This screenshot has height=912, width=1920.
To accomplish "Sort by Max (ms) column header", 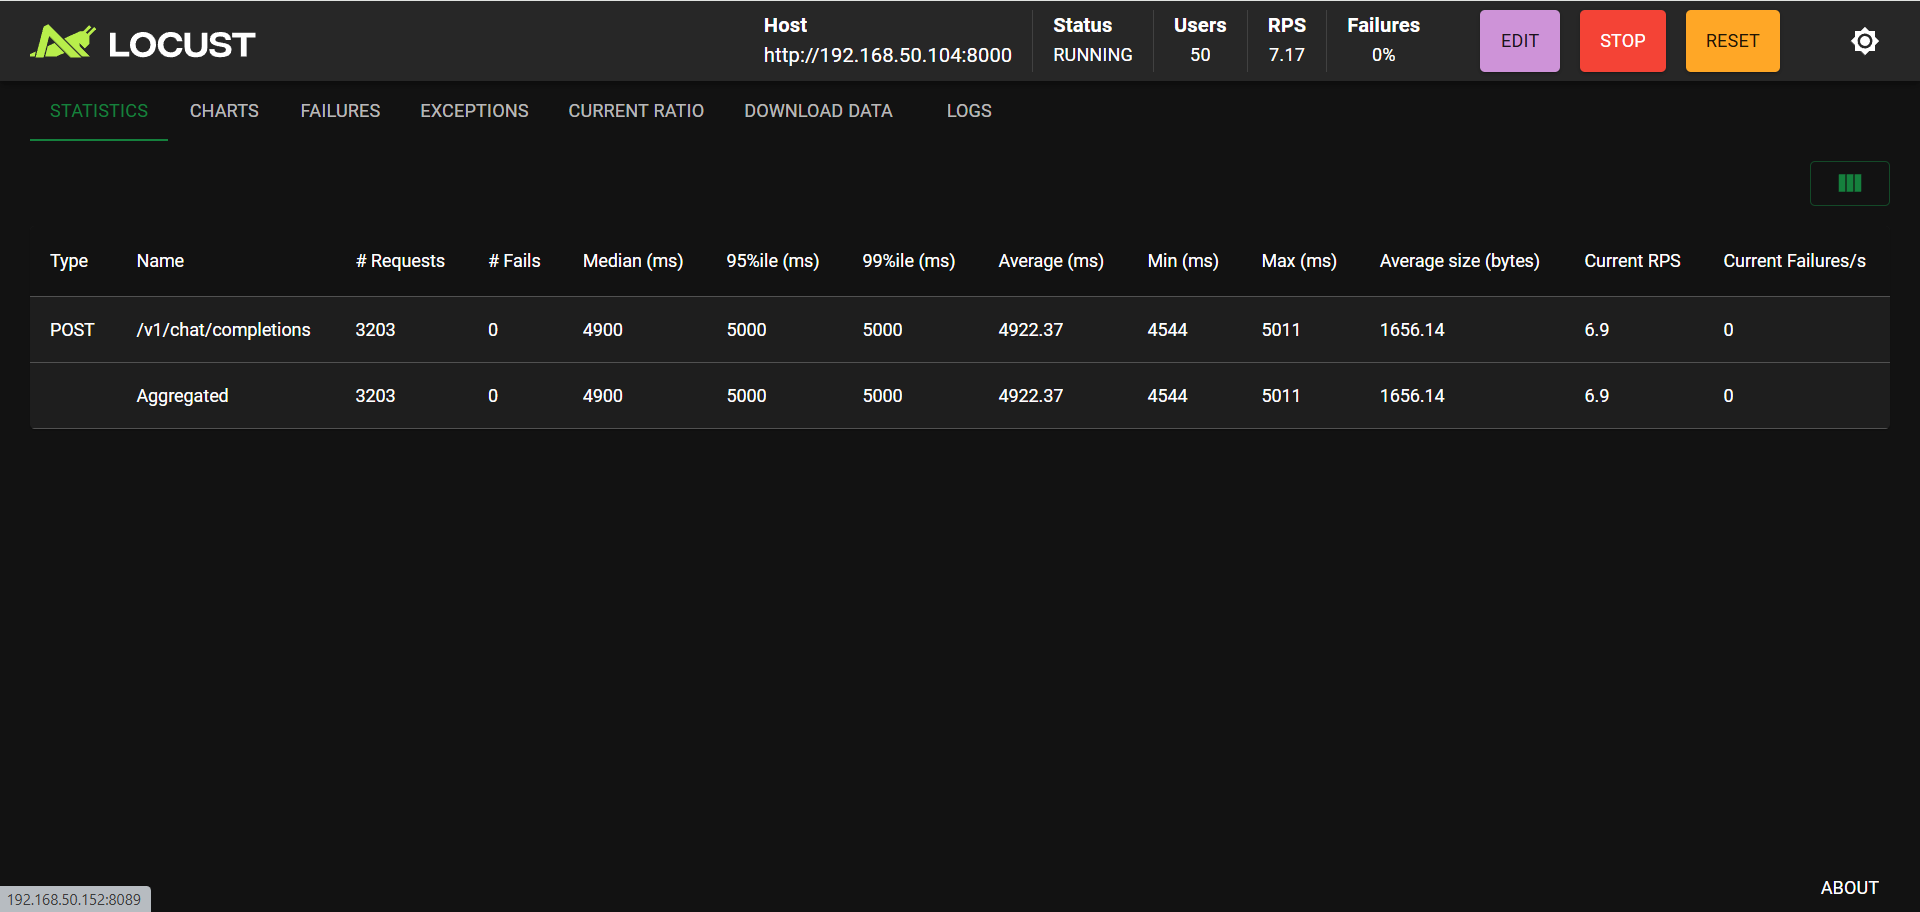I will coord(1299,261).
